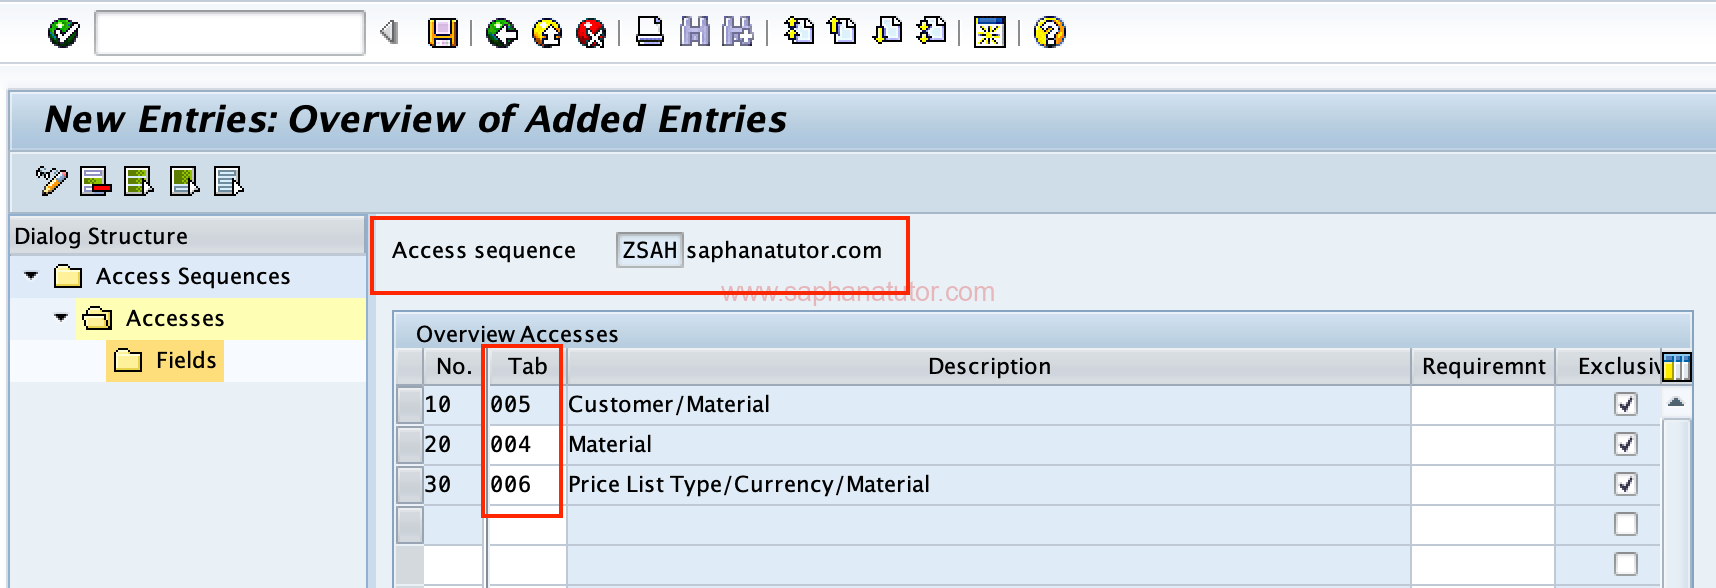
Task: Click Requirement field for Customer/Material row
Action: tap(1483, 405)
